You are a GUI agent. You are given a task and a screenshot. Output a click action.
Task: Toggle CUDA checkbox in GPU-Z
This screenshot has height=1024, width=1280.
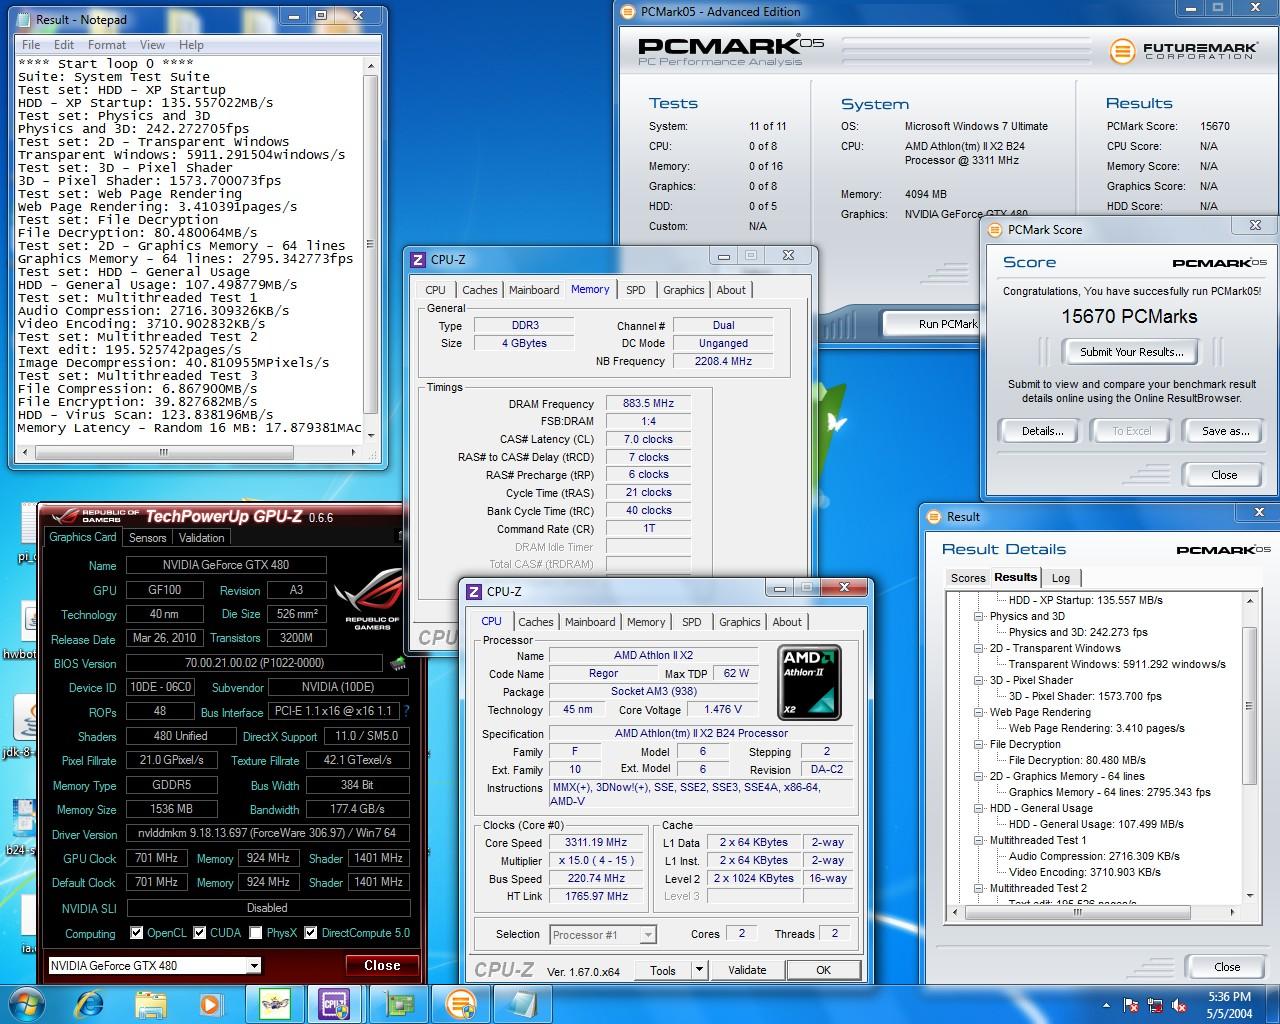tap(200, 933)
